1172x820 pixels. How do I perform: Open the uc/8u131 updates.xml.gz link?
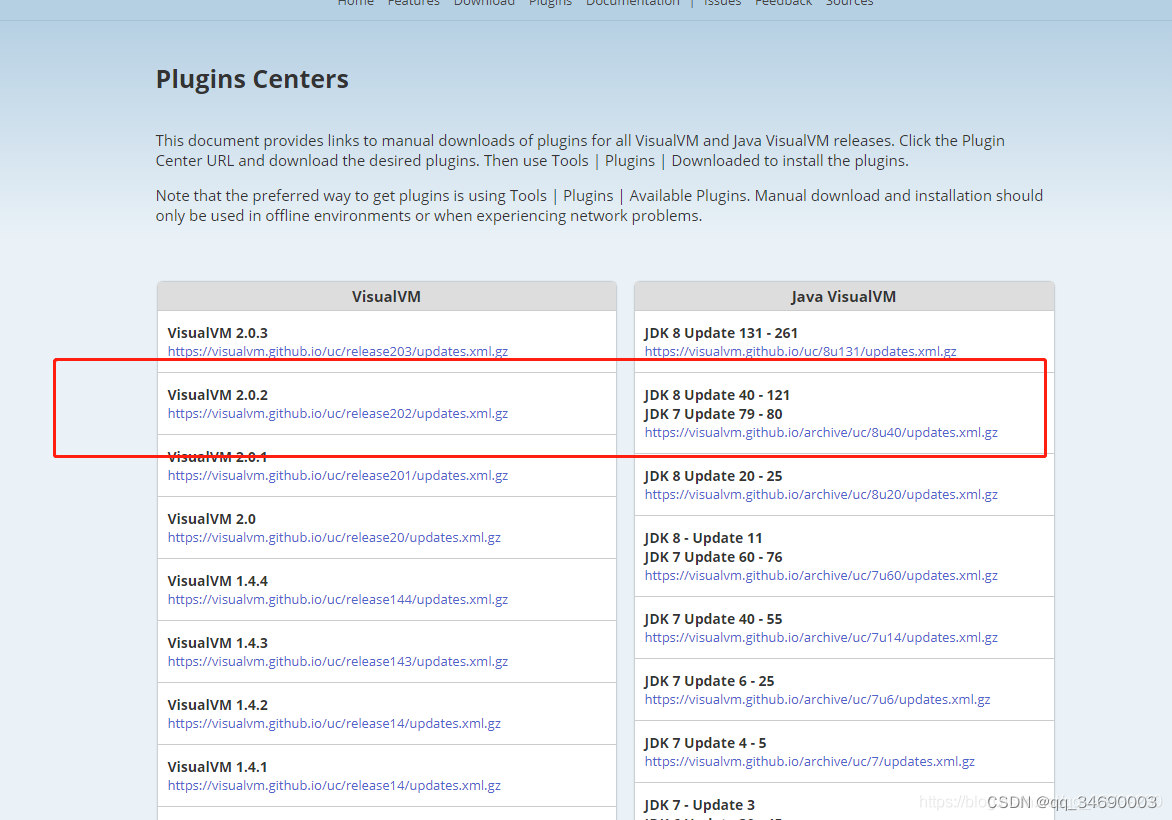click(x=801, y=351)
